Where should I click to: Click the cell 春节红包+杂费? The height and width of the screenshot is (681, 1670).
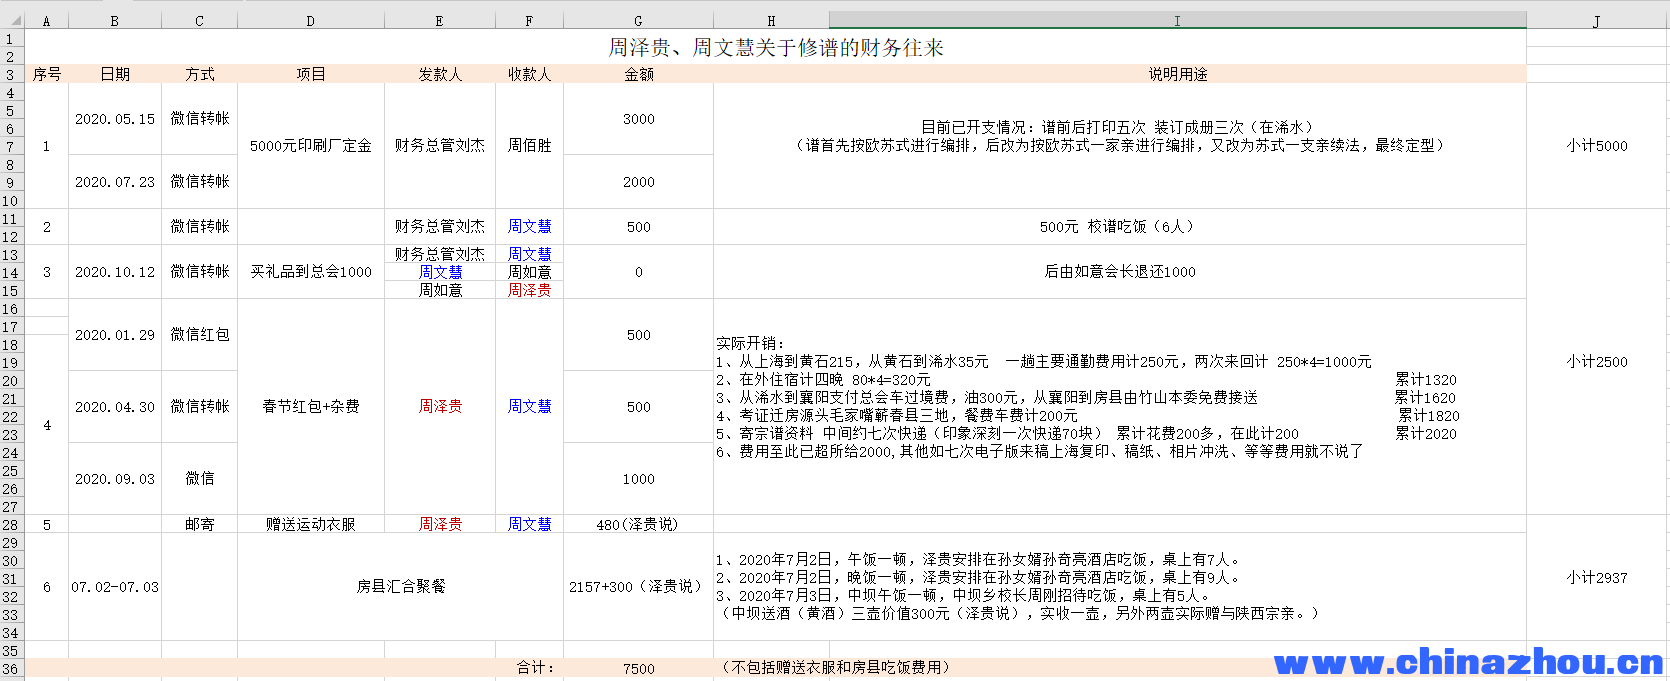pos(310,407)
